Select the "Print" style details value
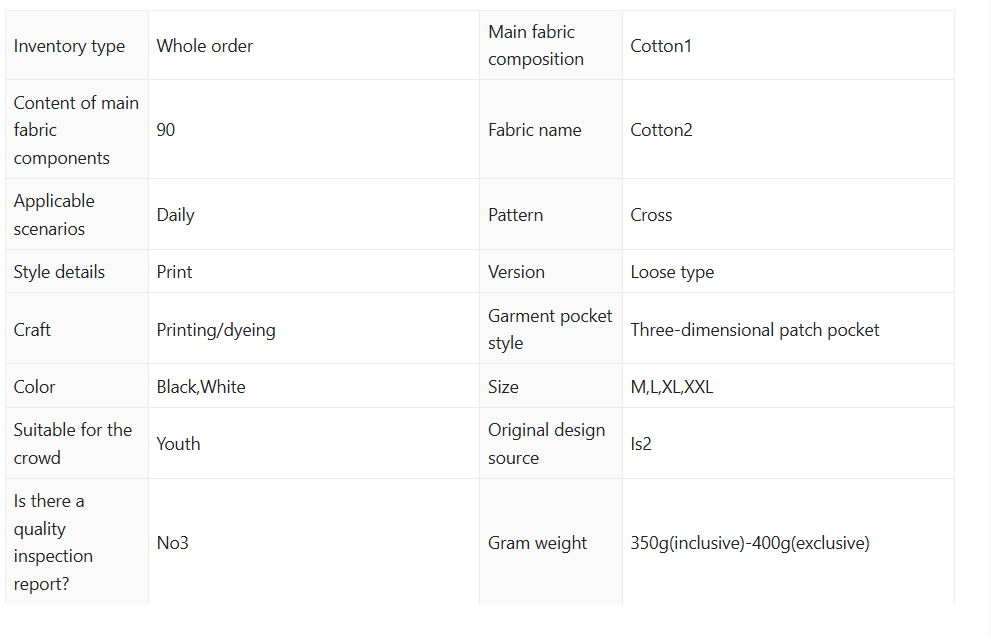The height and width of the screenshot is (640, 991). click(x=175, y=272)
